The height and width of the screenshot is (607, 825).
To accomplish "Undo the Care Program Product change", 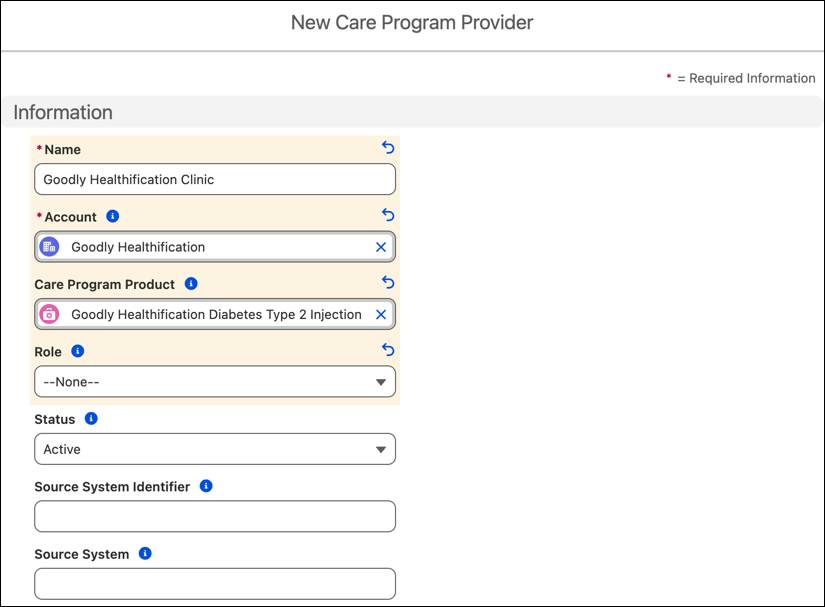I will [387, 280].
